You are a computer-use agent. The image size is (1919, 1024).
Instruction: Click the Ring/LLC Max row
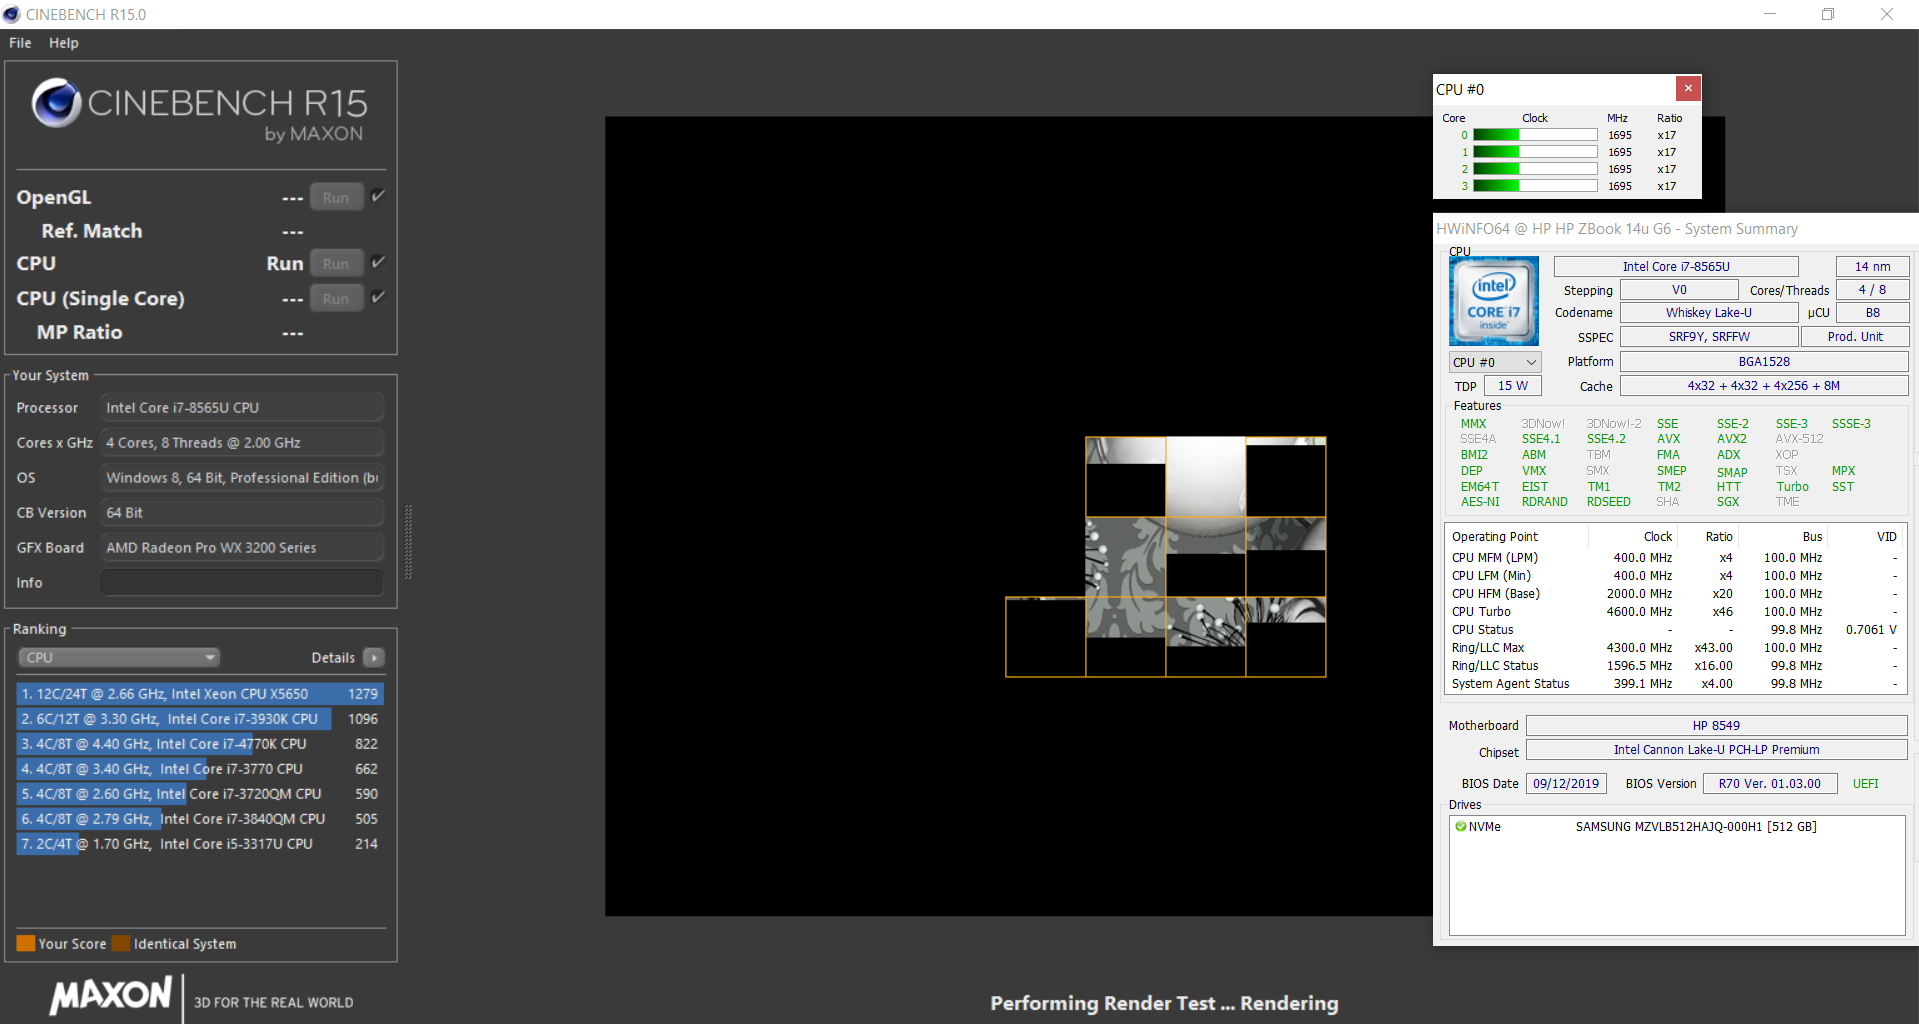click(x=1675, y=648)
